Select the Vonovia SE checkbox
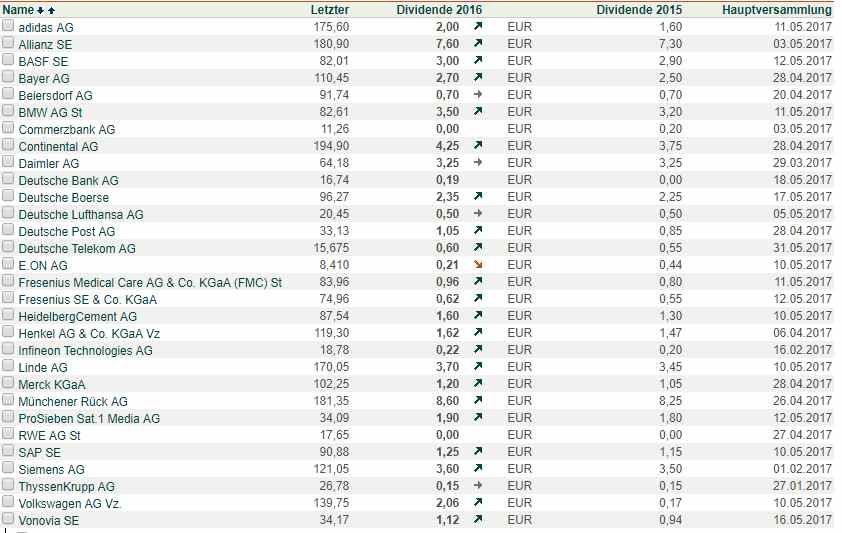 tap(8, 519)
